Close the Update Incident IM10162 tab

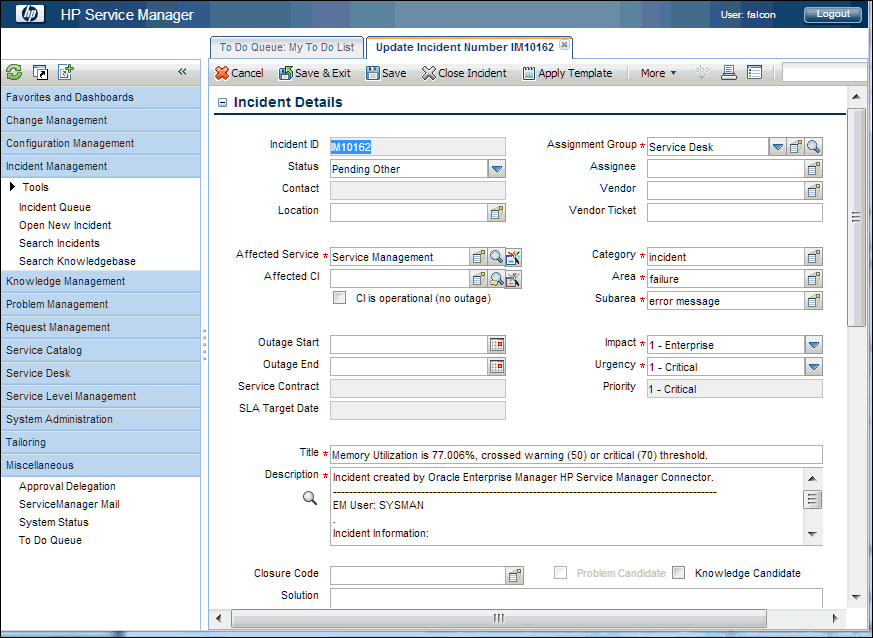565,45
